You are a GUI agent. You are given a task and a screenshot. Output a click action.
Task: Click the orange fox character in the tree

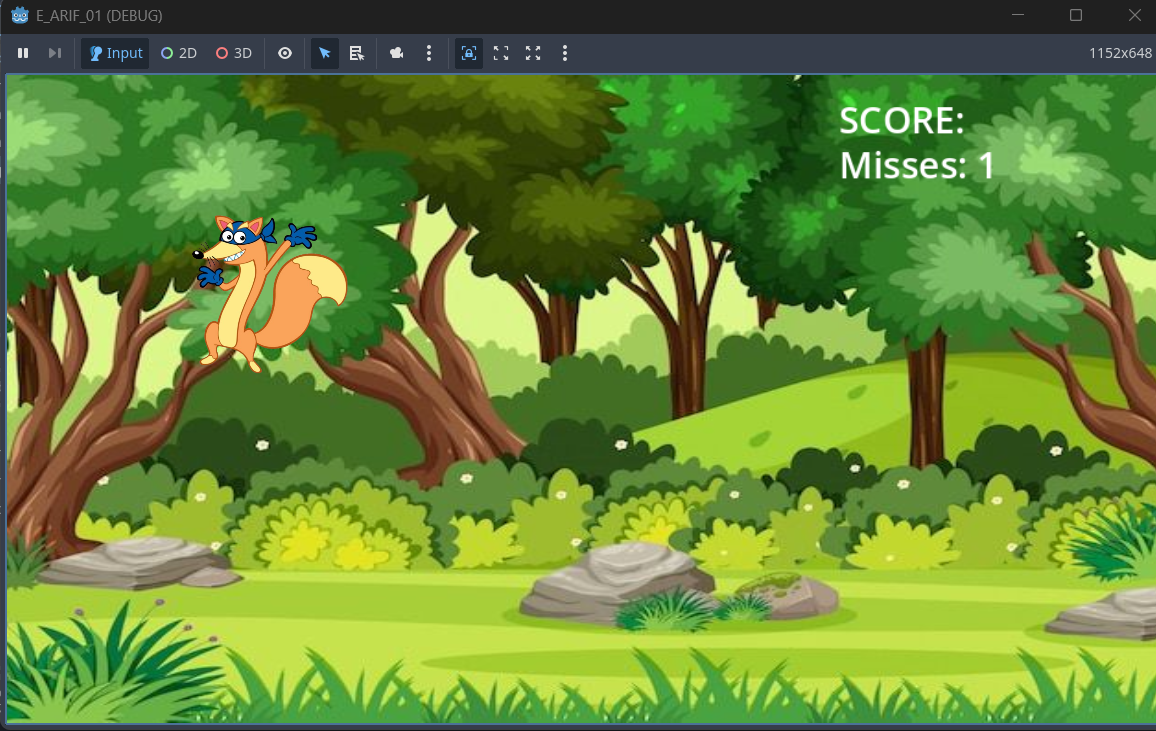click(x=269, y=293)
